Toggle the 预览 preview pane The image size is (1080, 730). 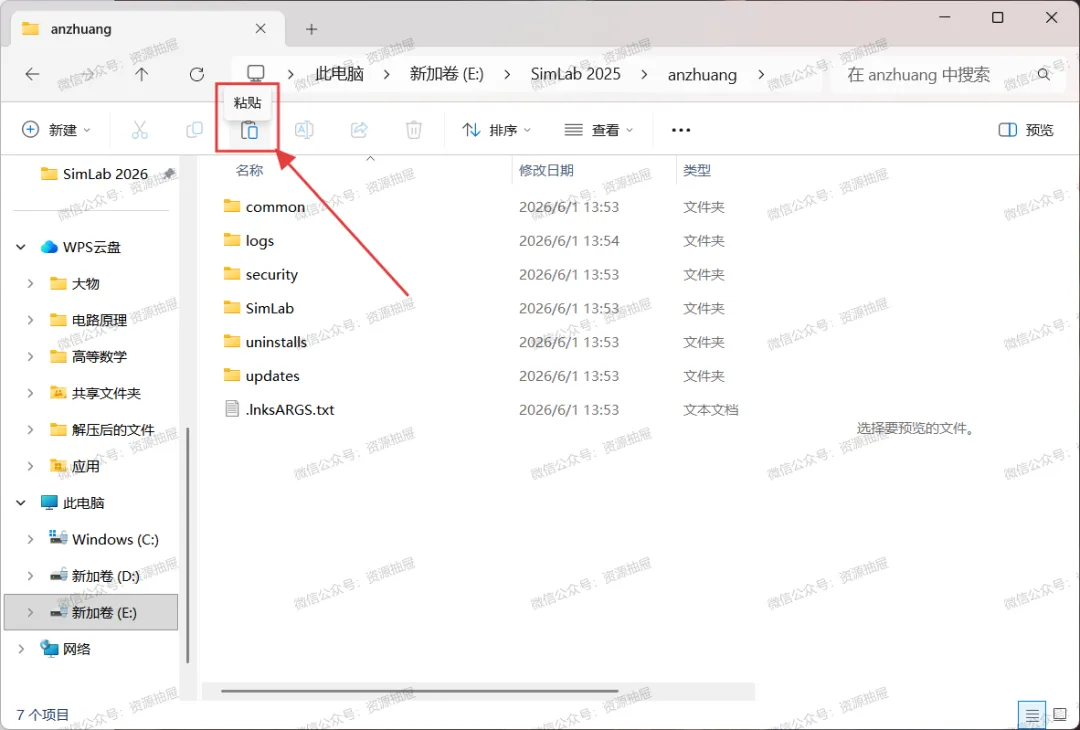click(x=1026, y=129)
